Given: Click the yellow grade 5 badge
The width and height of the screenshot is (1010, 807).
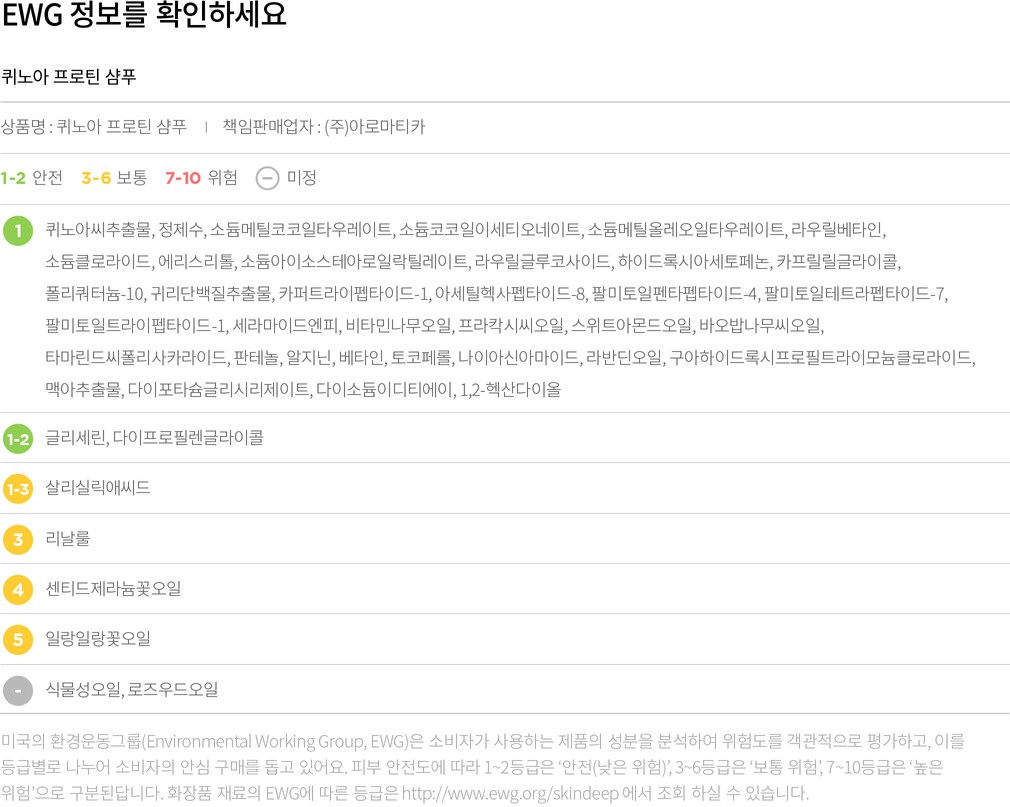Looking at the screenshot, I should [18, 639].
